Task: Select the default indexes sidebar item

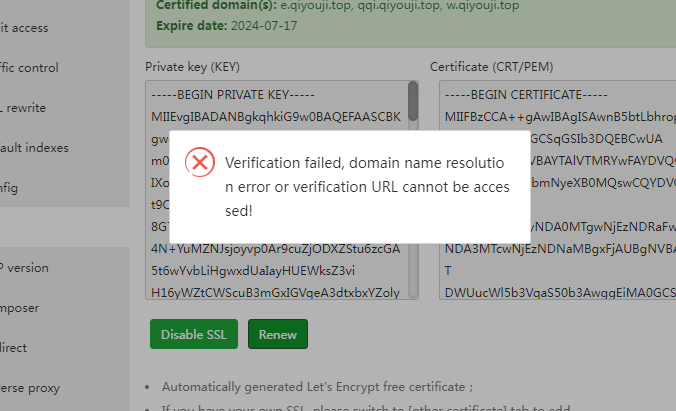Action: tap(34, 148)
